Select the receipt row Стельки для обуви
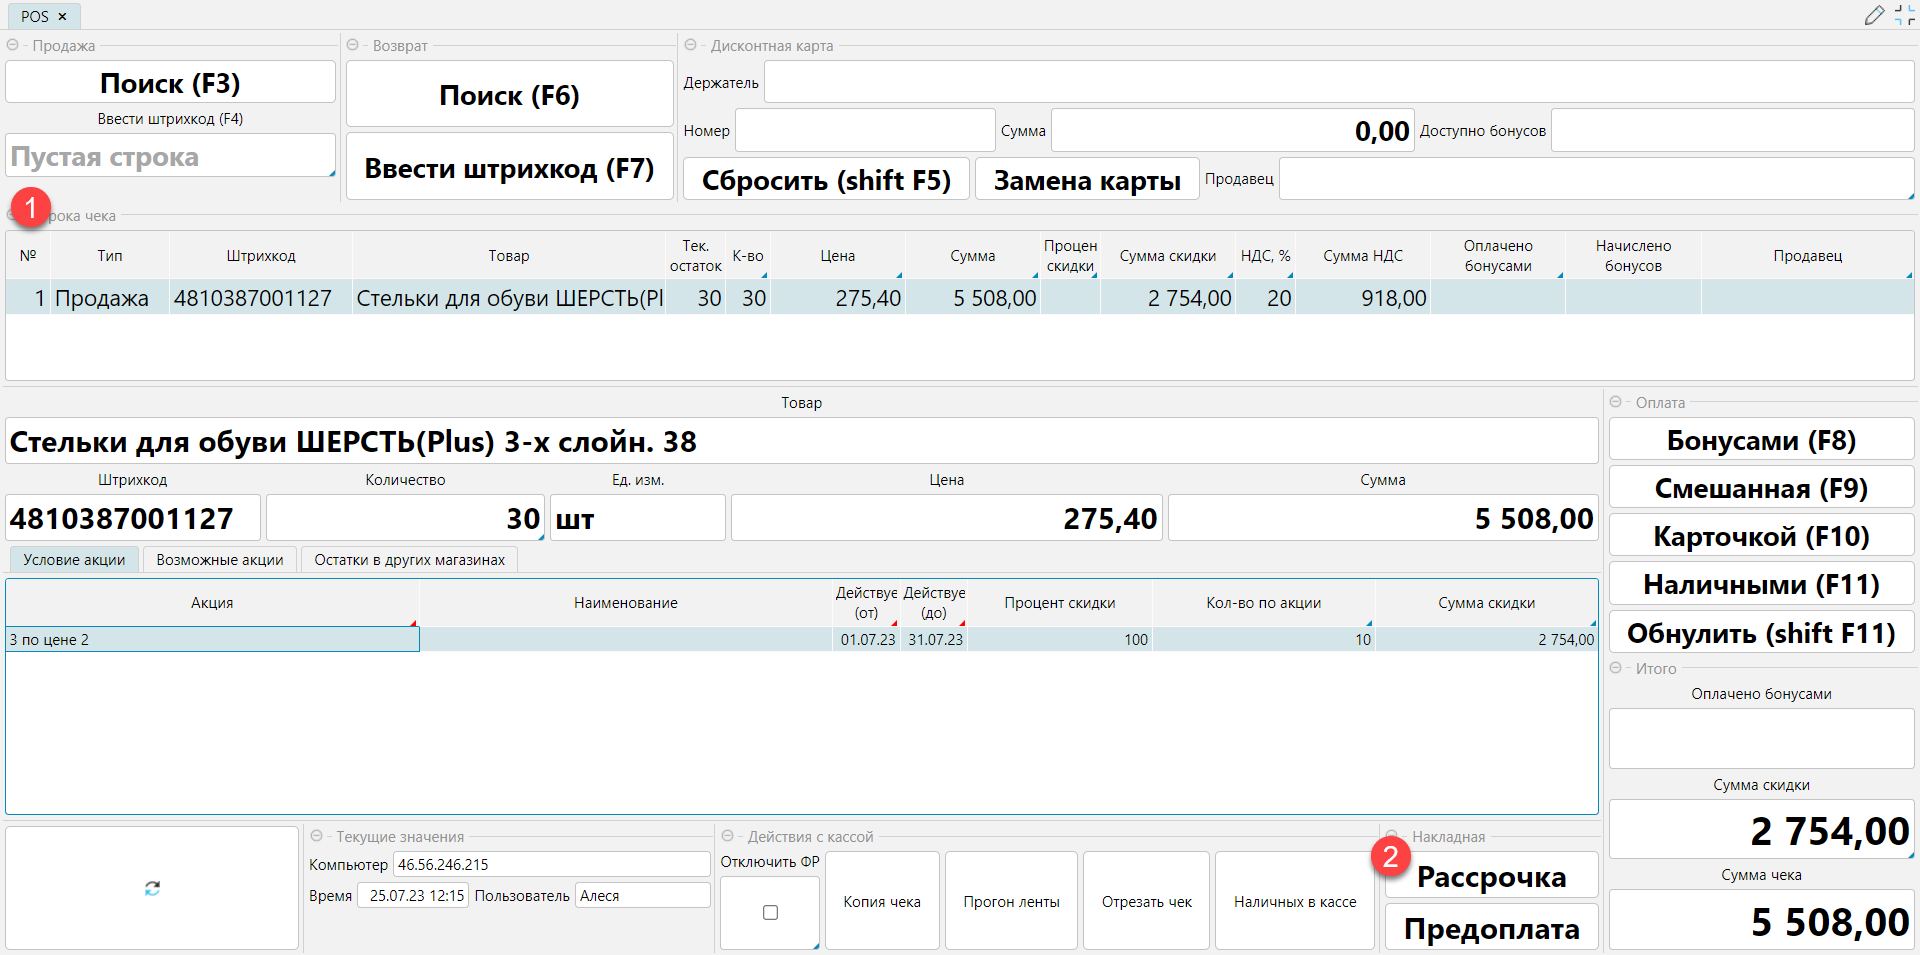 pyautogui.click(x=509, y=298)
